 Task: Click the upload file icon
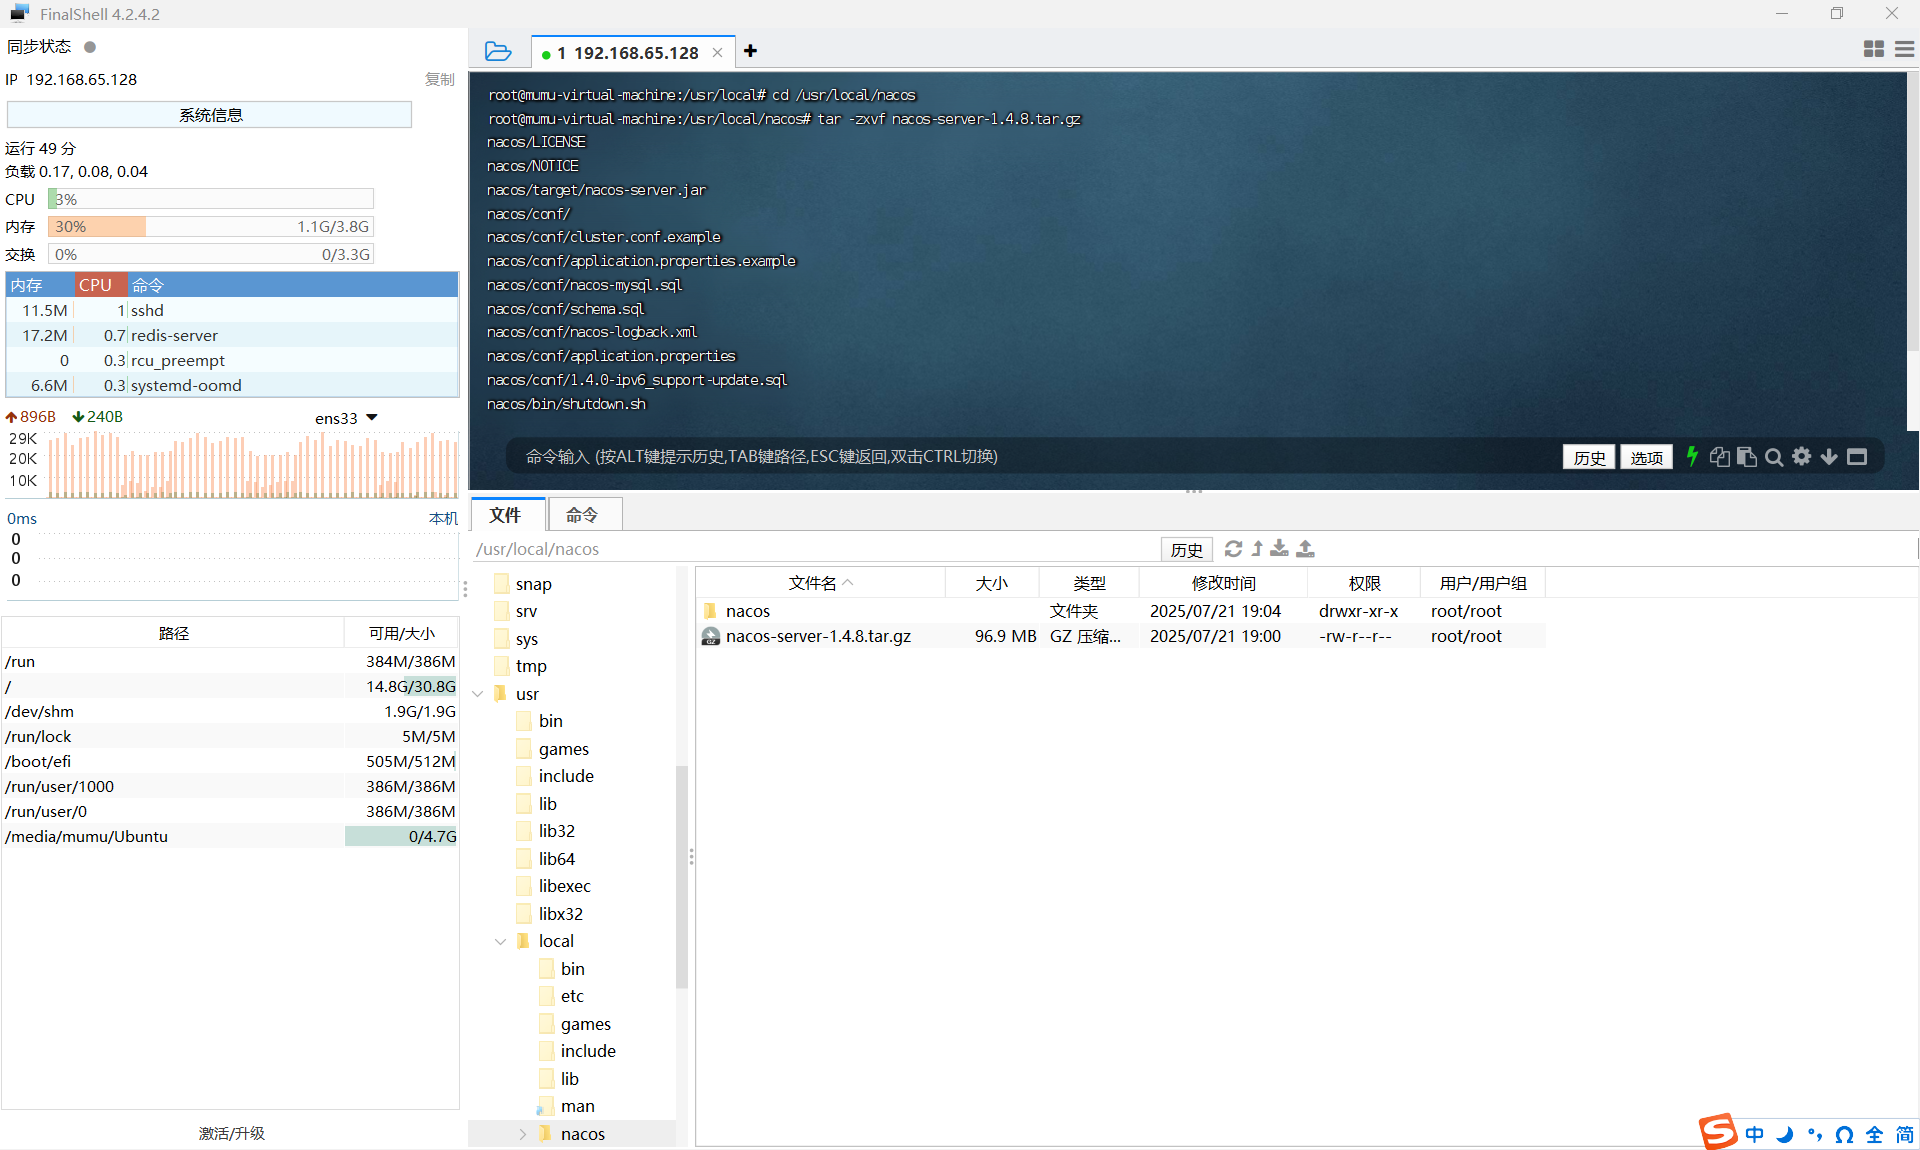pos(1306,549)
